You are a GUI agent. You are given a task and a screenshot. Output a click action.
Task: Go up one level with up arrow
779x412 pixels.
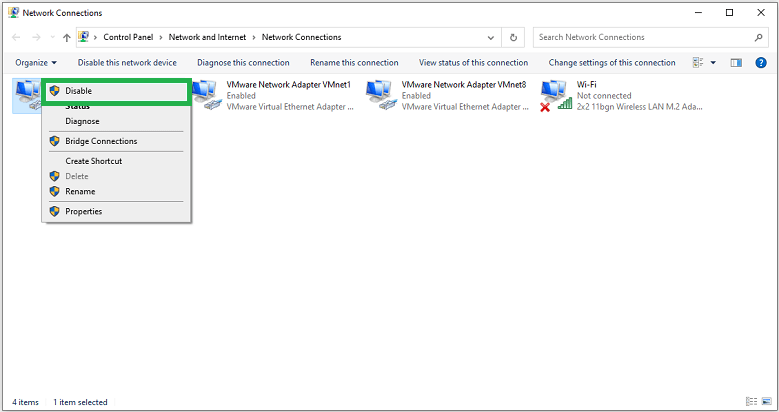67,37
